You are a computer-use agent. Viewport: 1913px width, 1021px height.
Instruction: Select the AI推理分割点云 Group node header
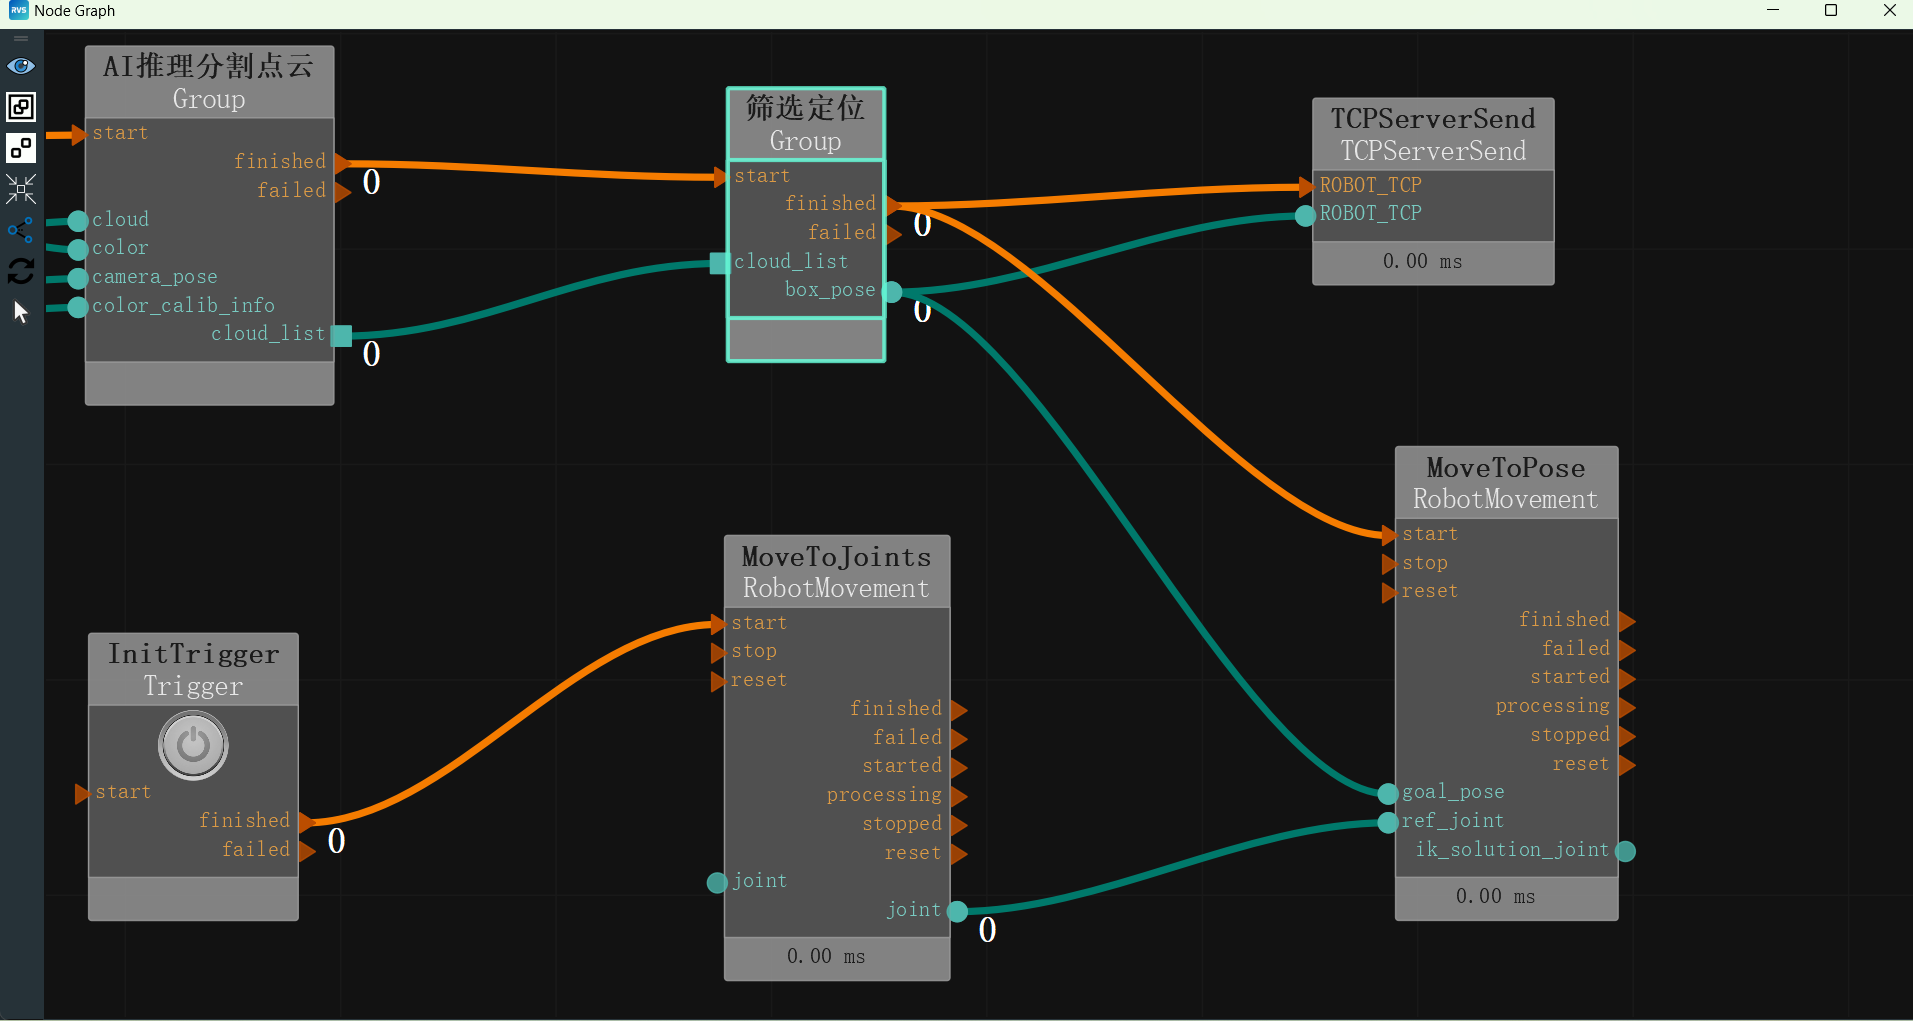click(x=209, y=82)
